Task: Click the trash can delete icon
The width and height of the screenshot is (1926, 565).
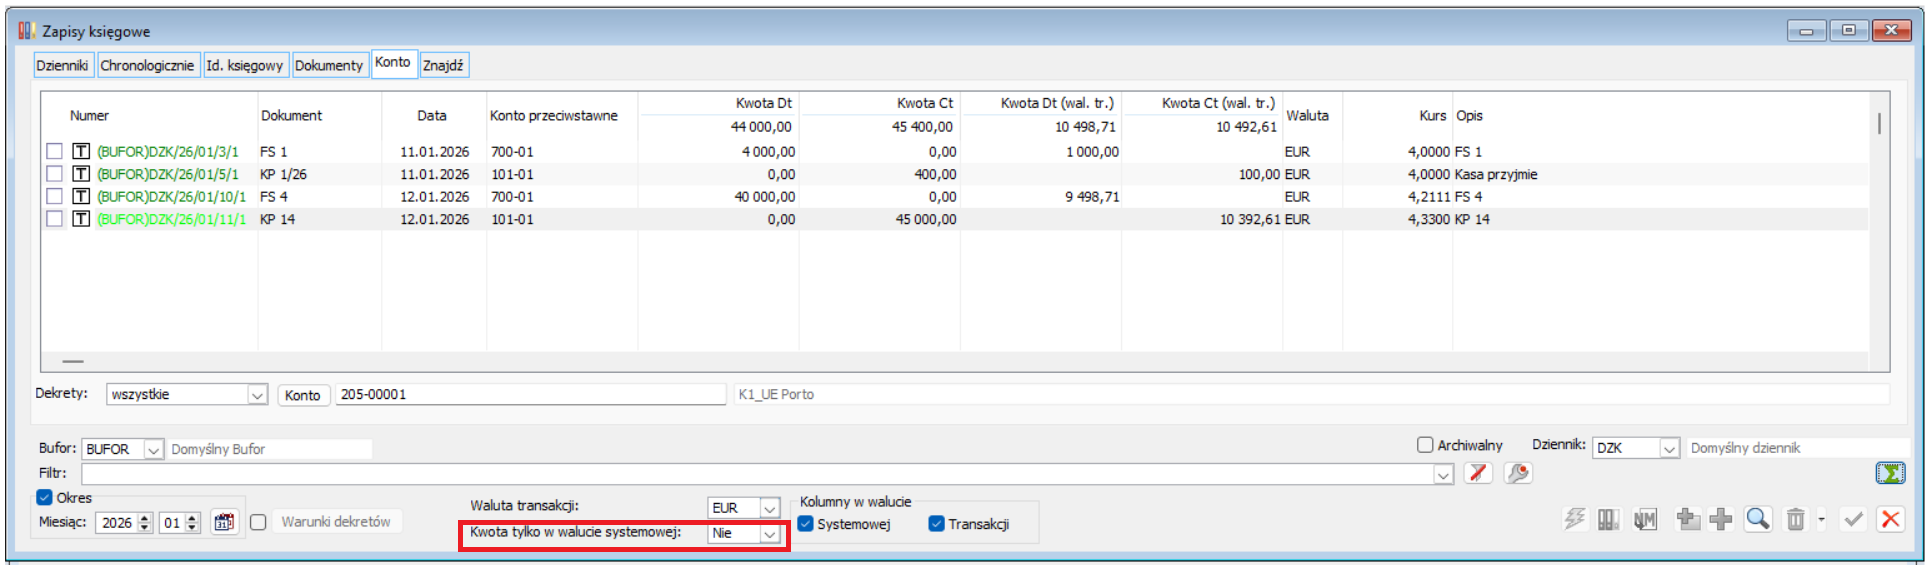Action: pos(1796,519)
